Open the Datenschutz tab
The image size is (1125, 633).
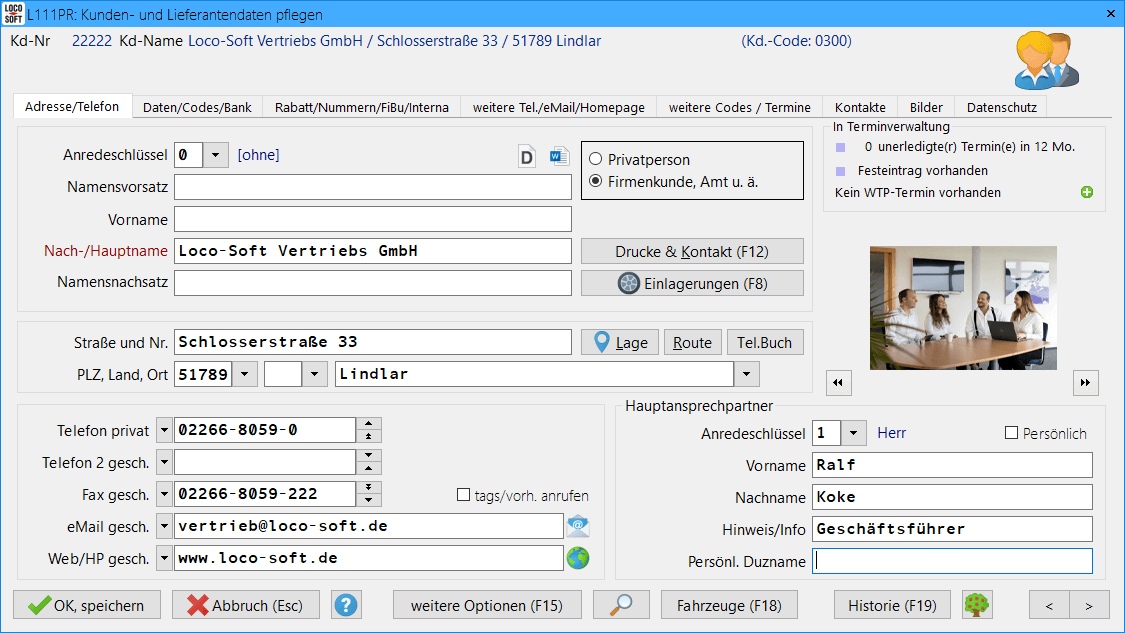(1001, 107)
